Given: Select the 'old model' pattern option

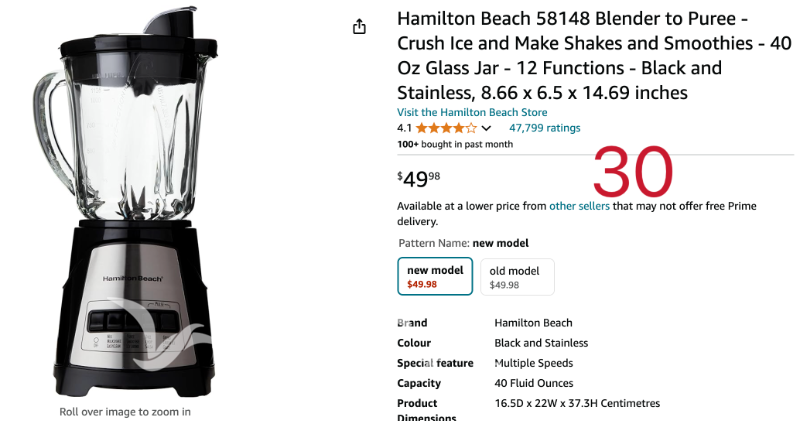Looking at the screenshot, I should [516, 277].
